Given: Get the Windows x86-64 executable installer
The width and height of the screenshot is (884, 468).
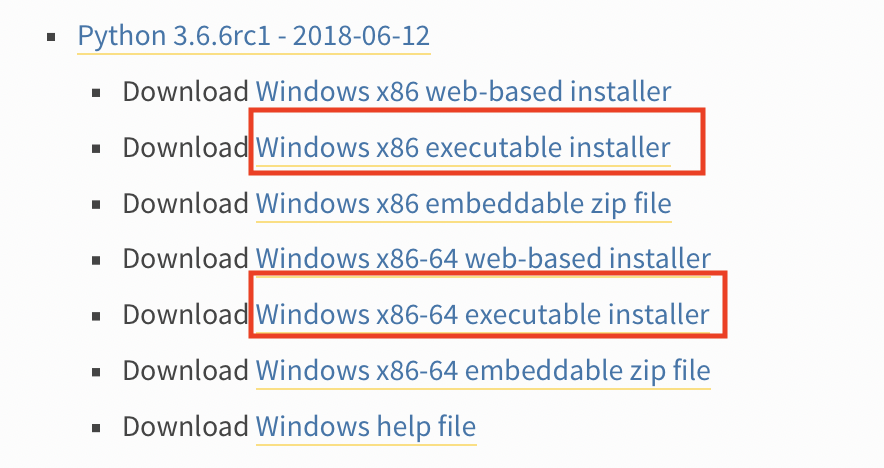Looking at the screenshot, I should coord(483,314).
